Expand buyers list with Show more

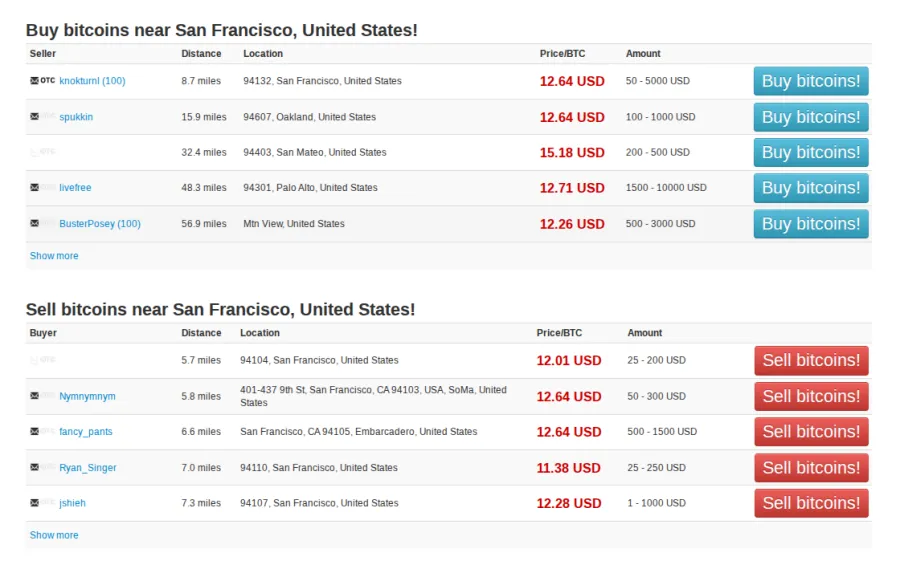(x=54, y=535)
